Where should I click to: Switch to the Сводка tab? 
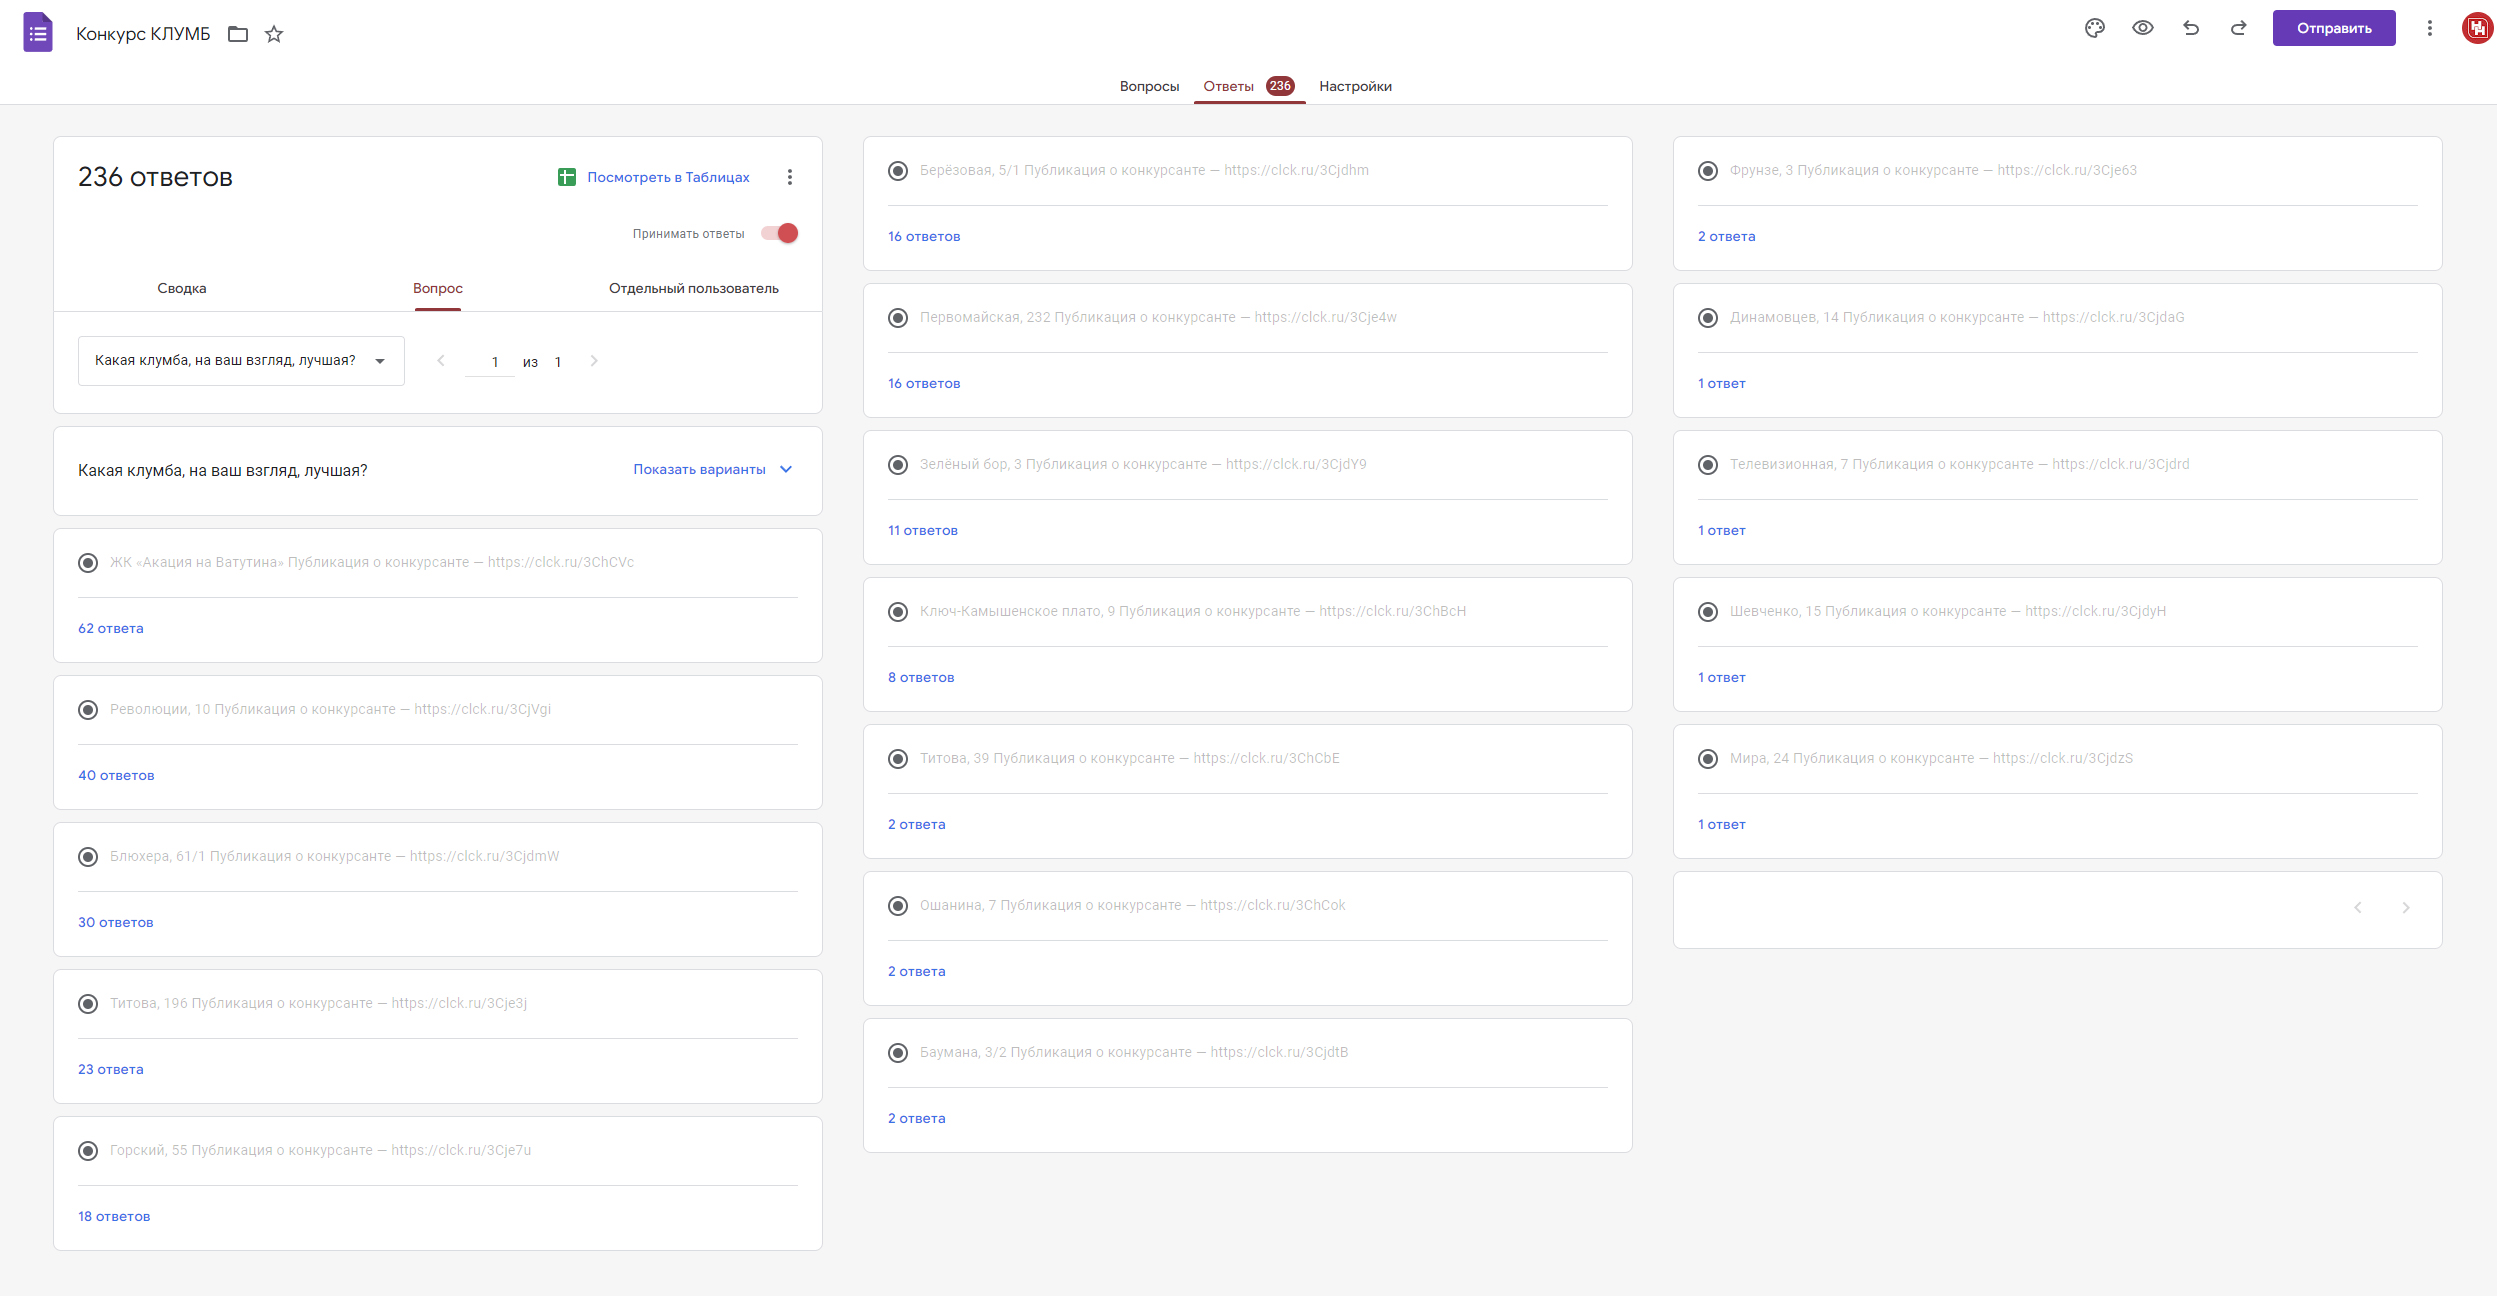182,288
